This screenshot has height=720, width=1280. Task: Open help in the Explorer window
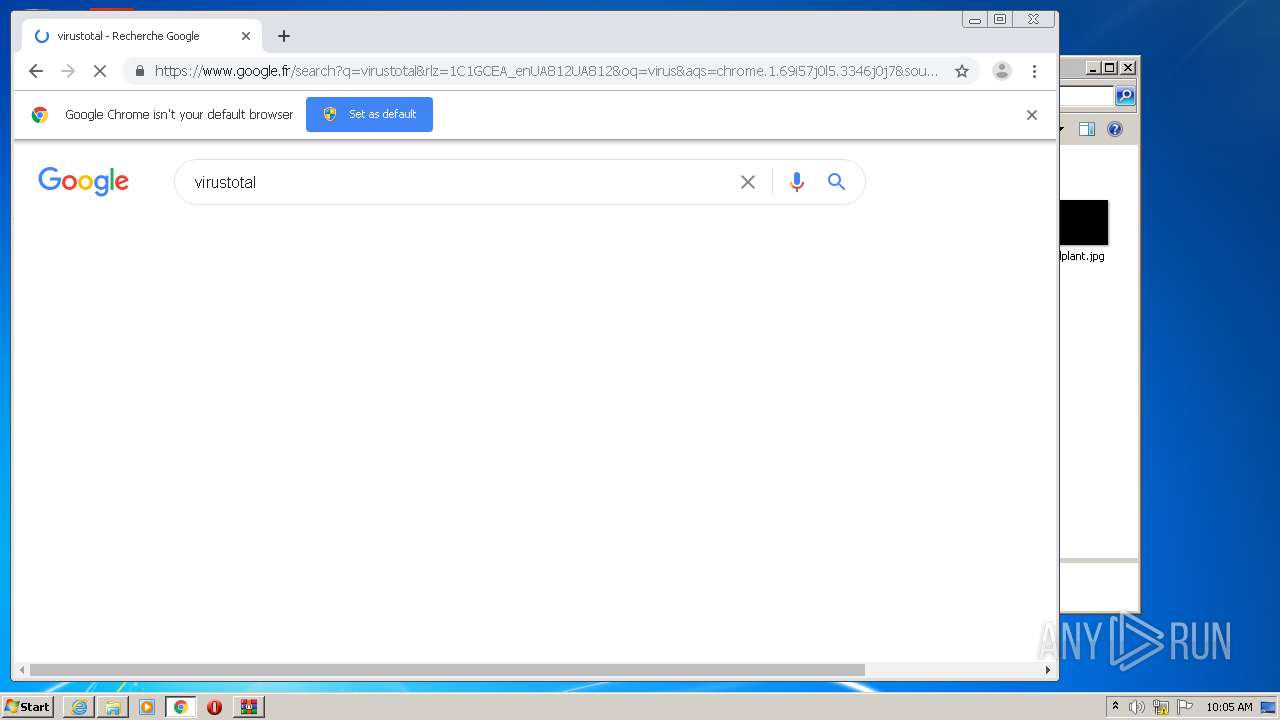[1116, 129]
